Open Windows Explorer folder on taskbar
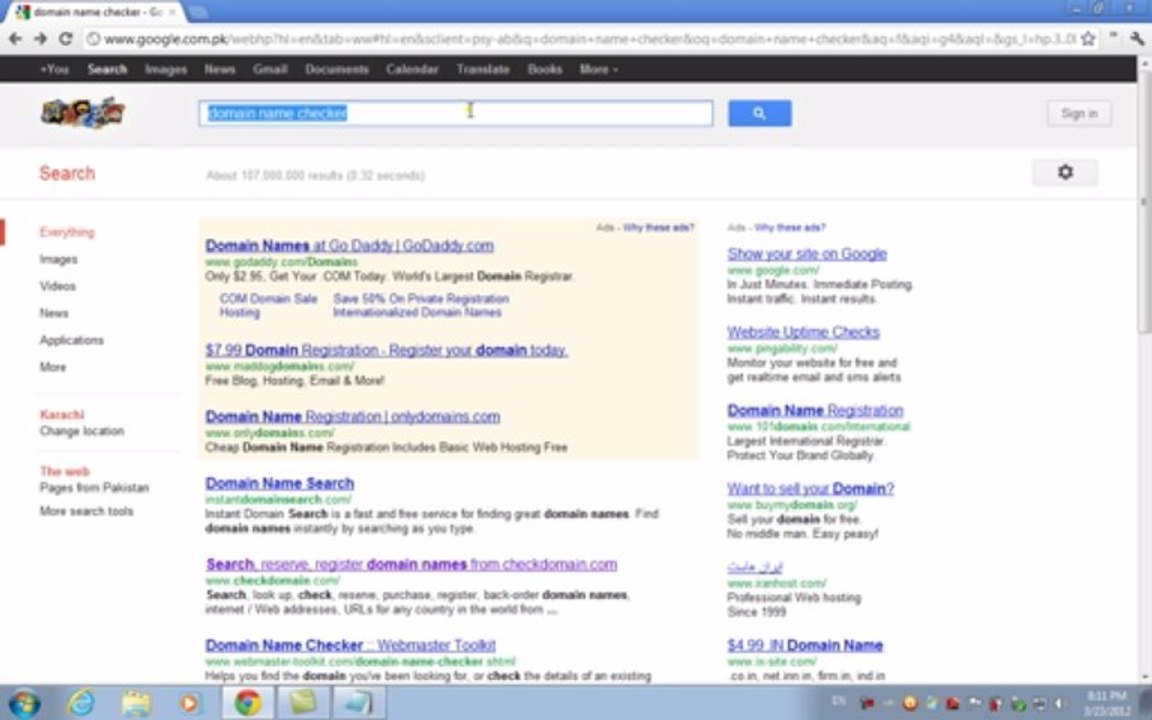The width and height of the screenshot is (1152, 720). pos(137,703)
